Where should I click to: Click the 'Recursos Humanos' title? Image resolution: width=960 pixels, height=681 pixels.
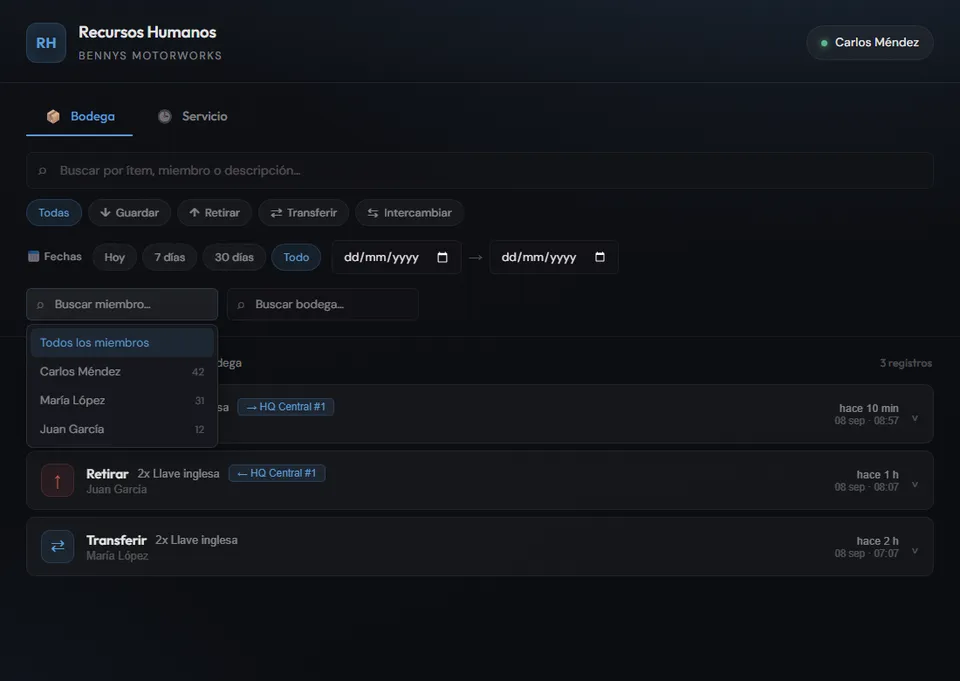pos(148,32)
